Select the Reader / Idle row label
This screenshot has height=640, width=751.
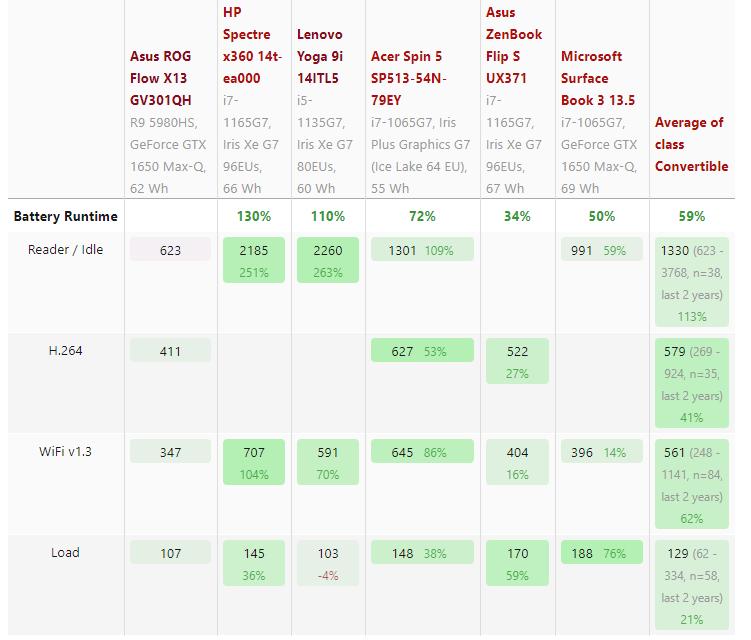tap(65, 250)
